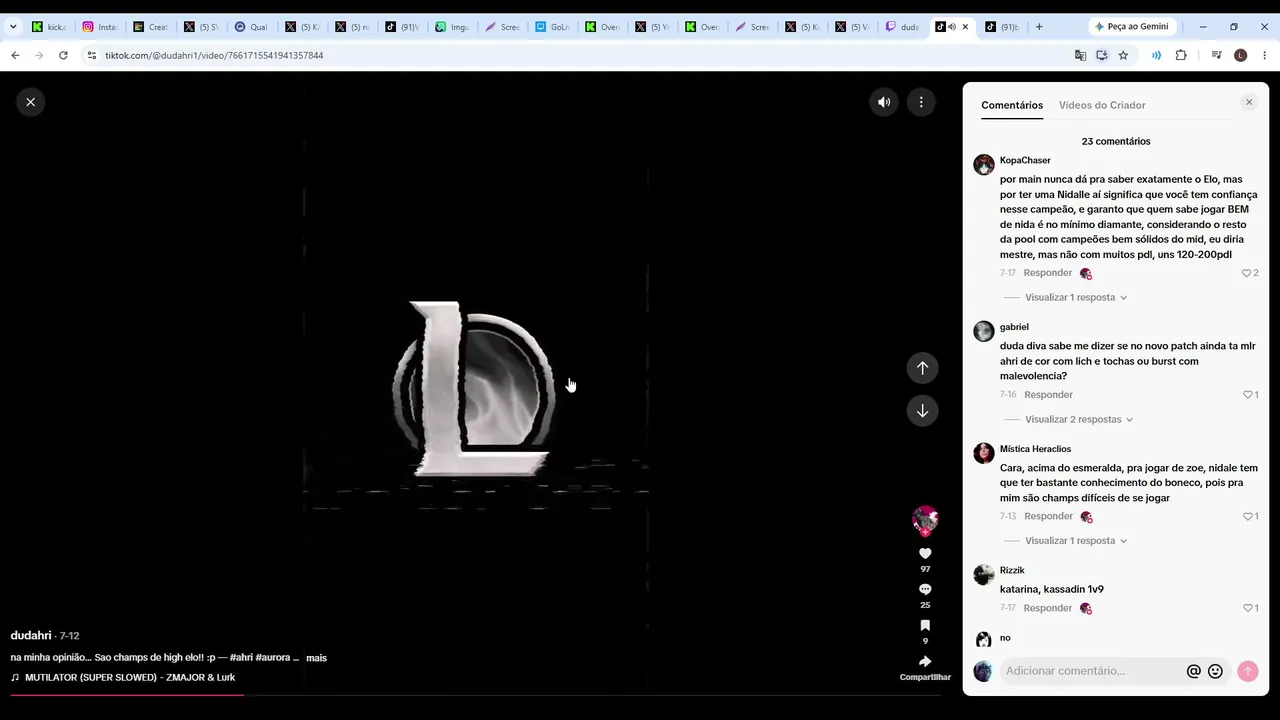
Task: Click the 'Peça ao Gemini' button
Action: point(1130,27)
